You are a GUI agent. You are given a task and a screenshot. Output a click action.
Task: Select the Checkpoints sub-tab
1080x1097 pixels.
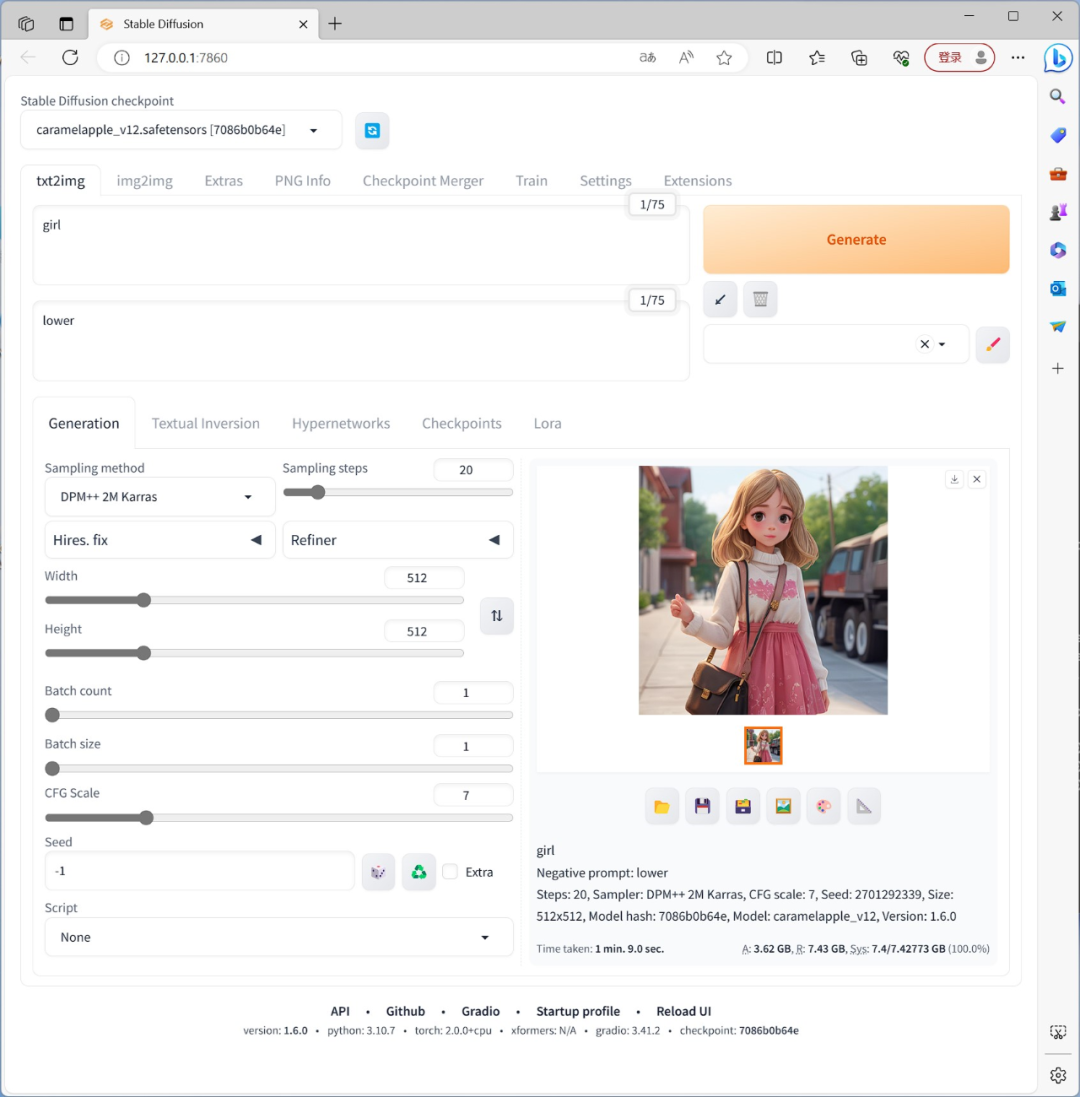462,423
